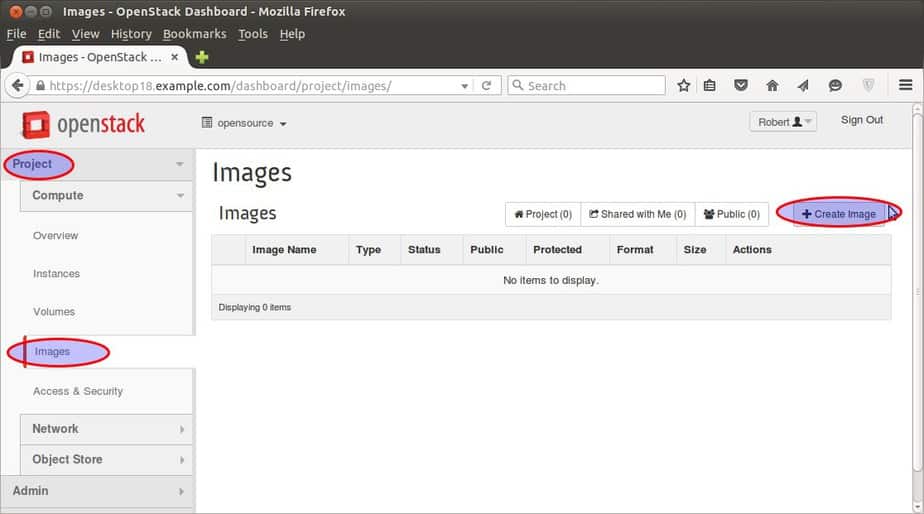
Task: Filter images by Public (0)
Action: coord(731,214)
